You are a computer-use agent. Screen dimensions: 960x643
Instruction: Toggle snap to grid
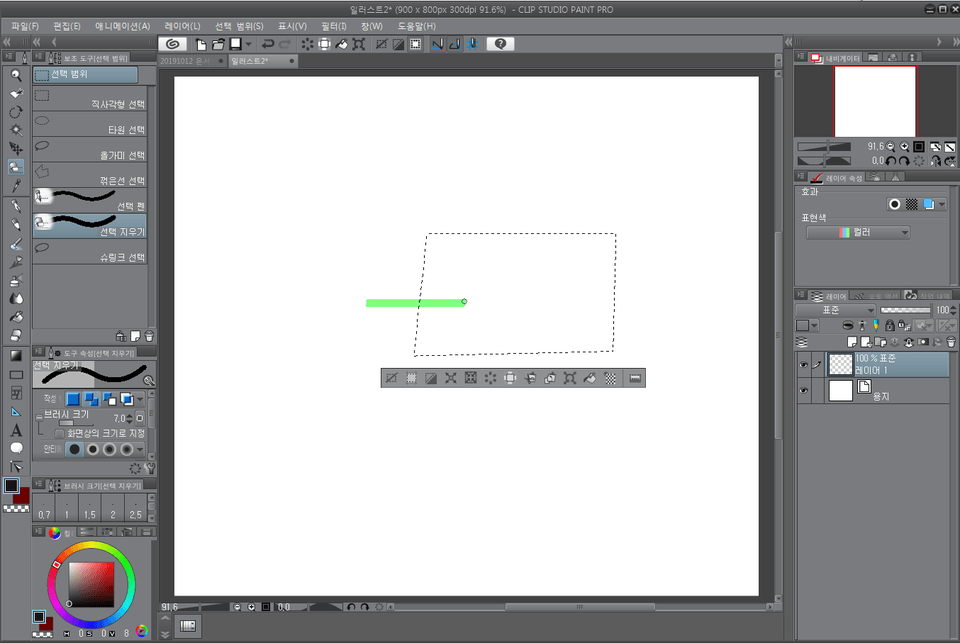[x=472, y=44]
